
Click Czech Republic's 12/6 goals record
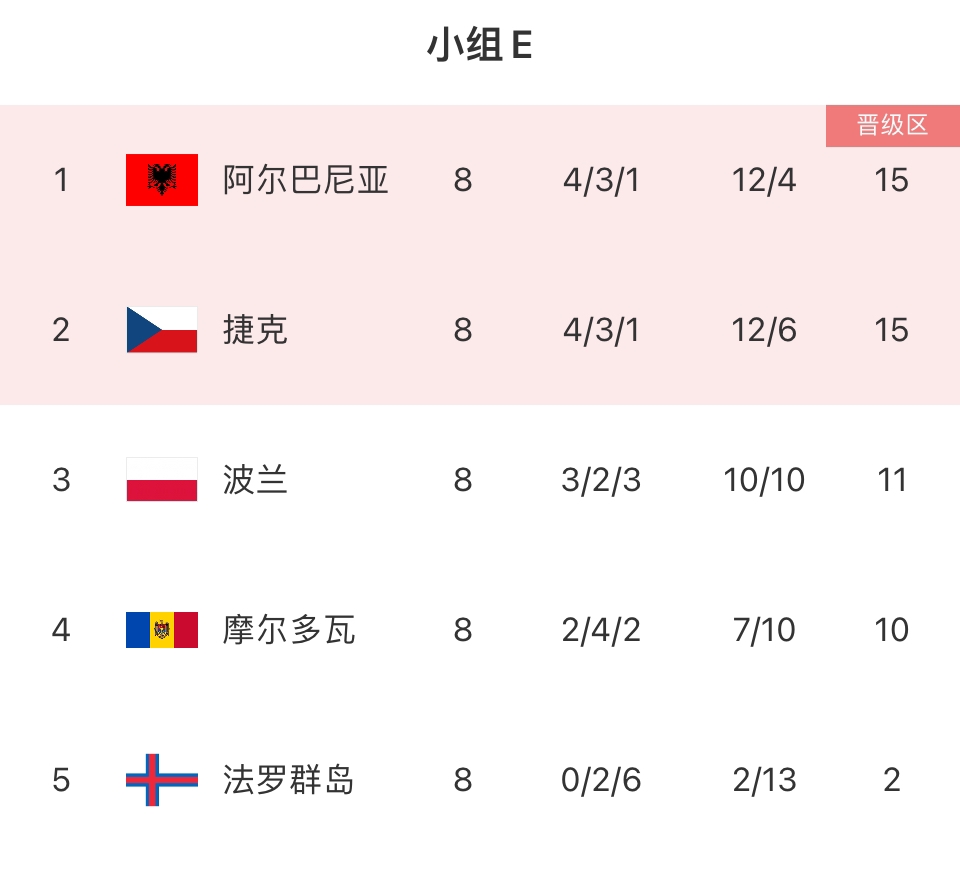click(764, 330)
